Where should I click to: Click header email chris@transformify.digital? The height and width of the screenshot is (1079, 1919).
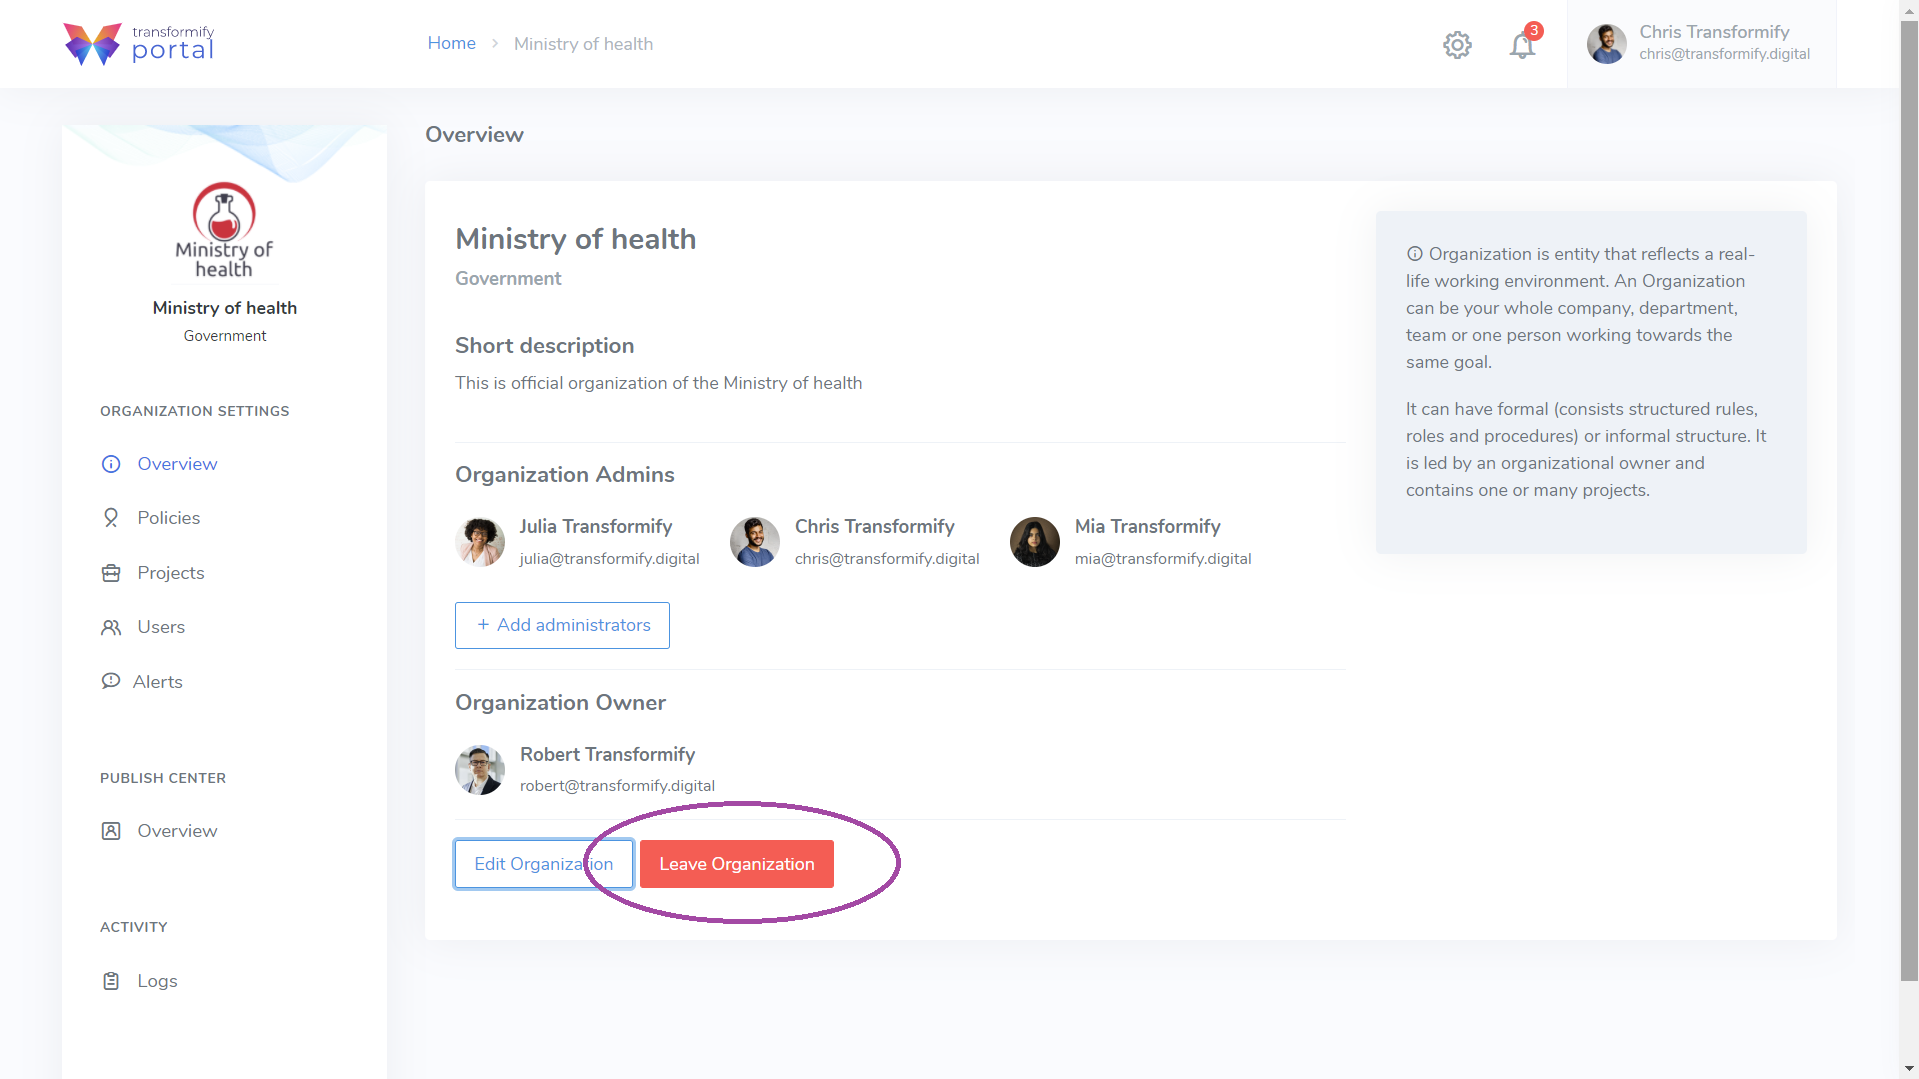[1724, 54]
